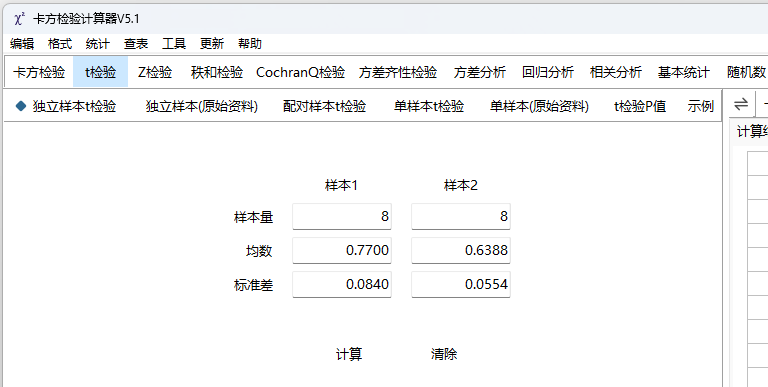Click the 样本2 均数 field 0.6388

coord(461,250)
